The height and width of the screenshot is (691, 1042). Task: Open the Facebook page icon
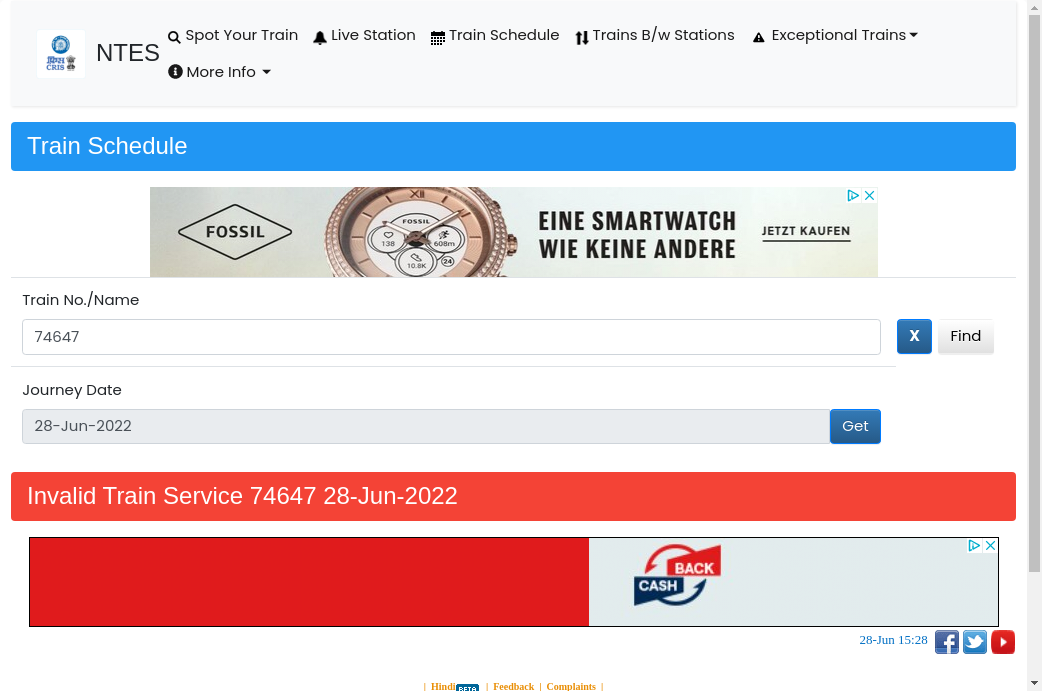pos(947,642)
